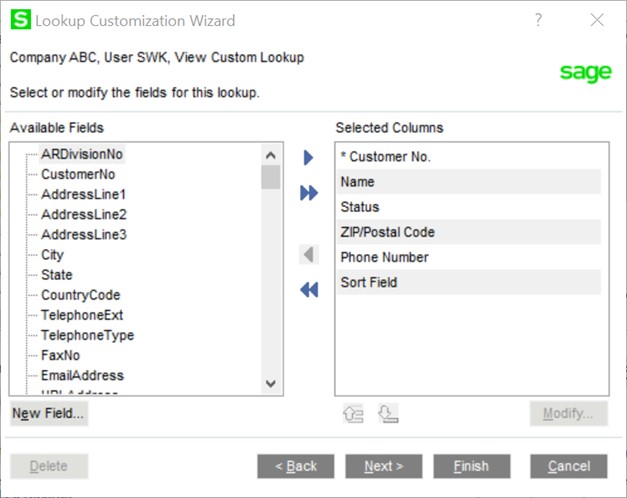The image size is (627, 498).
Task: Select EmailAddress field
Action: point(82,376)
